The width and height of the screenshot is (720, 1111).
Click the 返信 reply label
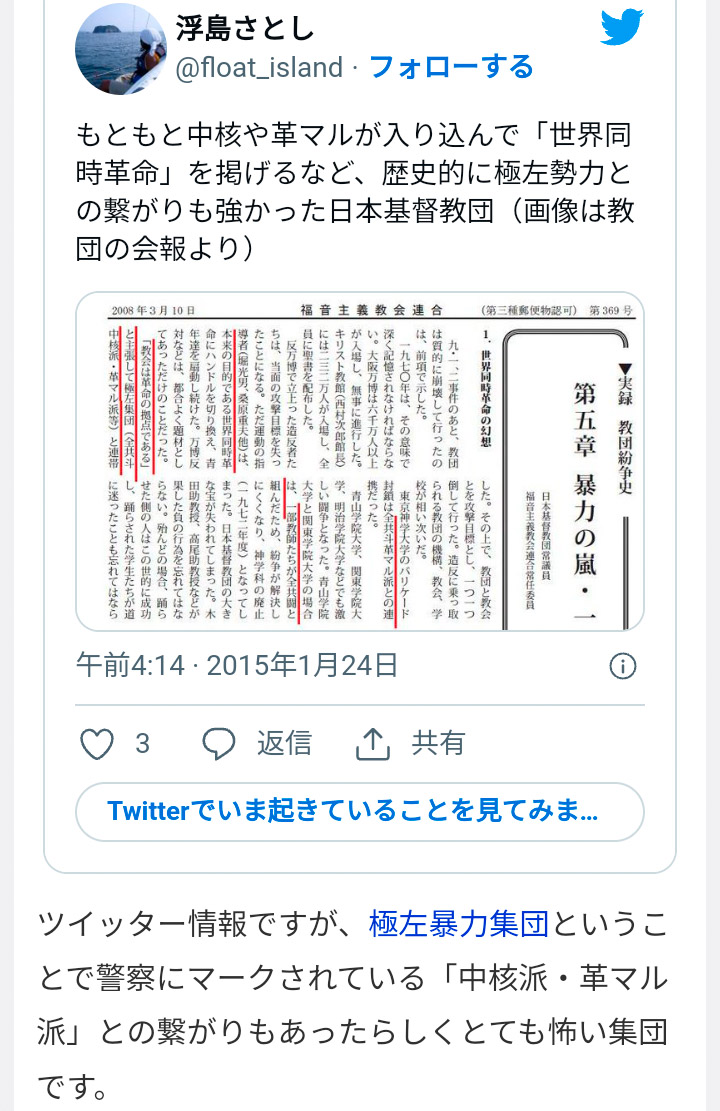click(285, 743)
